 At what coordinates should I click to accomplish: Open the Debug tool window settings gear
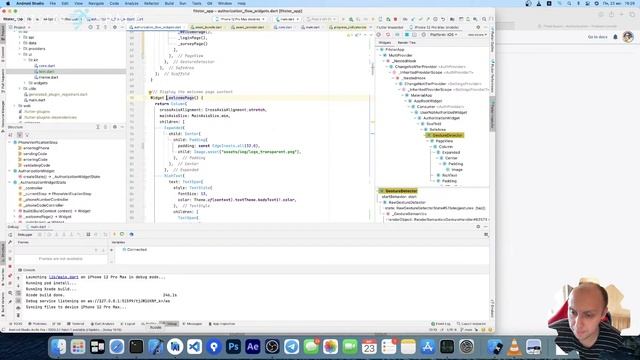(x=478, y=227)
